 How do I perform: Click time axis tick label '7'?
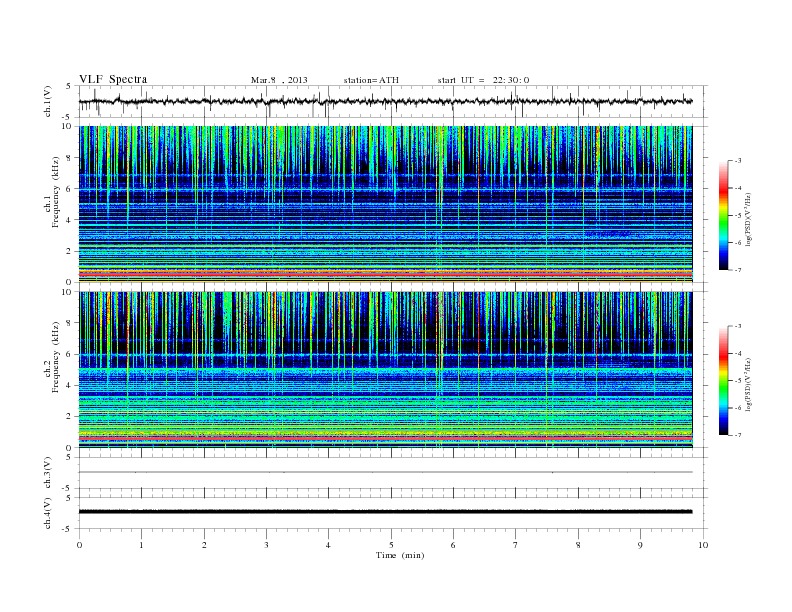(516, 545)
